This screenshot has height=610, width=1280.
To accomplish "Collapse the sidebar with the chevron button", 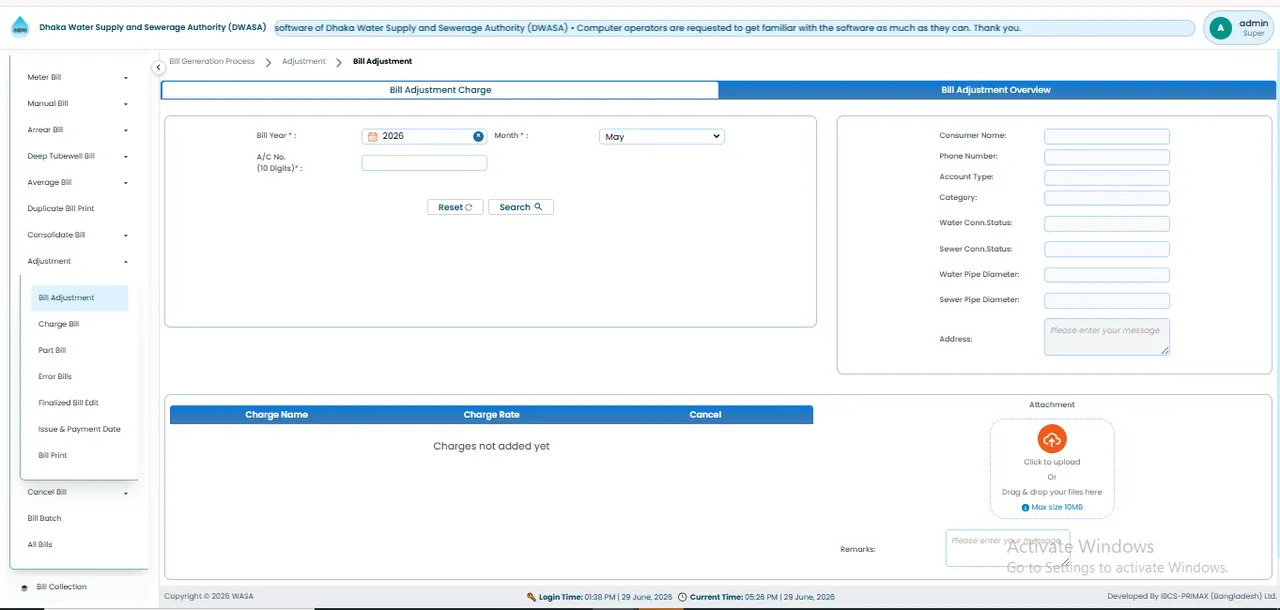I will point(158,67).
